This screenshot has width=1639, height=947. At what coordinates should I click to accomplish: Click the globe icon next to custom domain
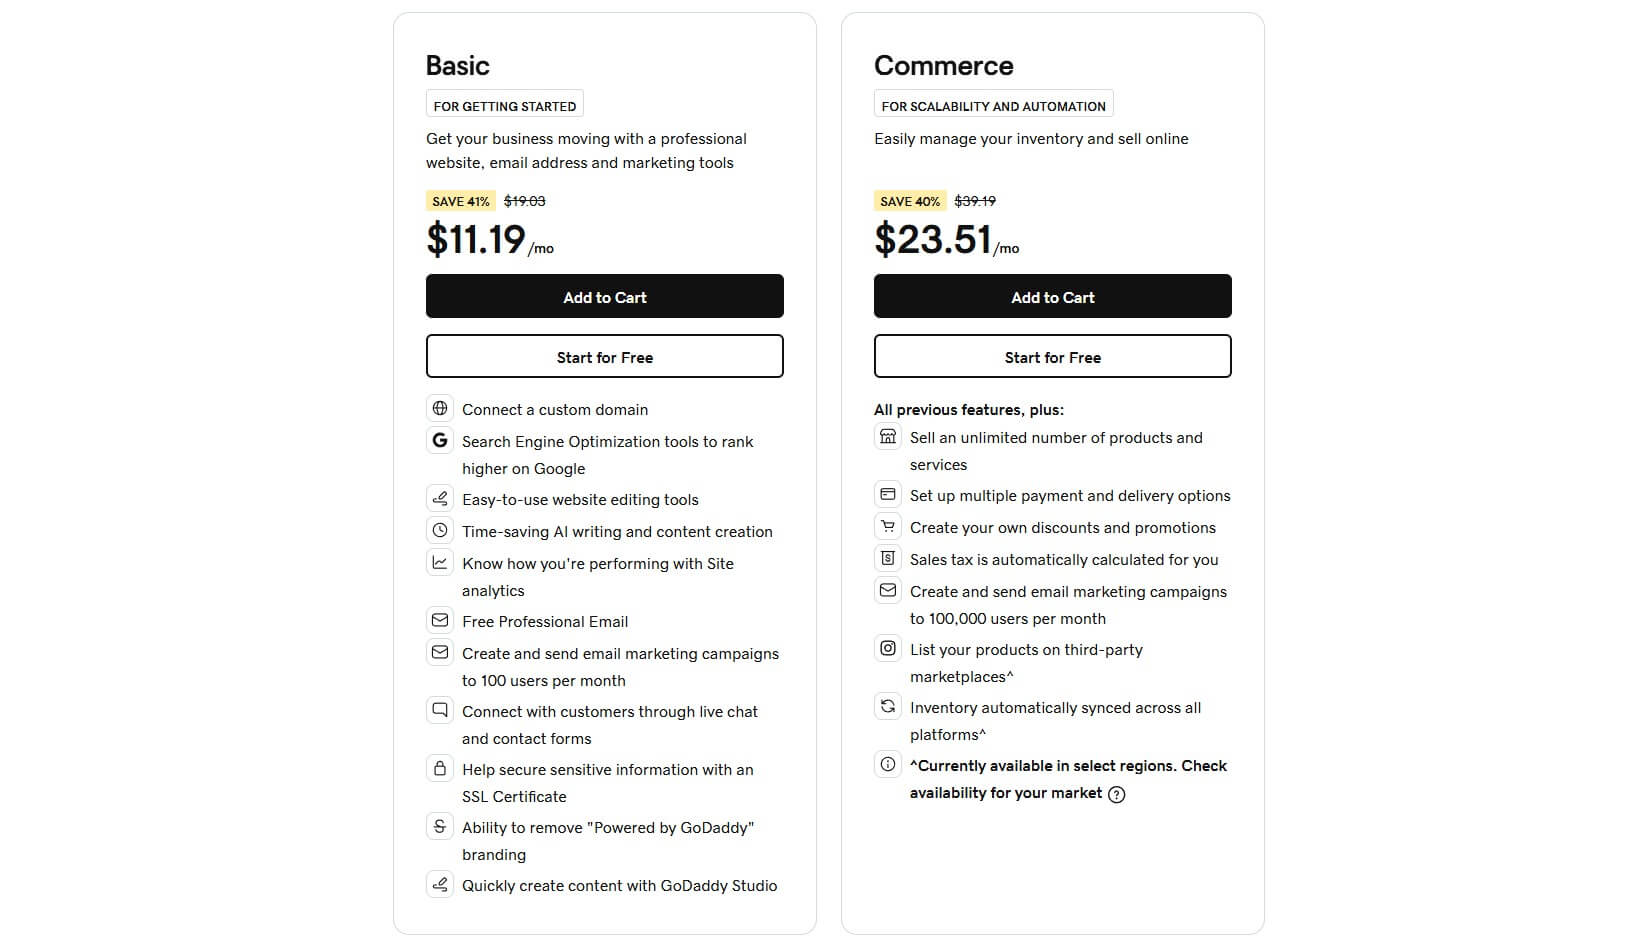click(440, 408)
